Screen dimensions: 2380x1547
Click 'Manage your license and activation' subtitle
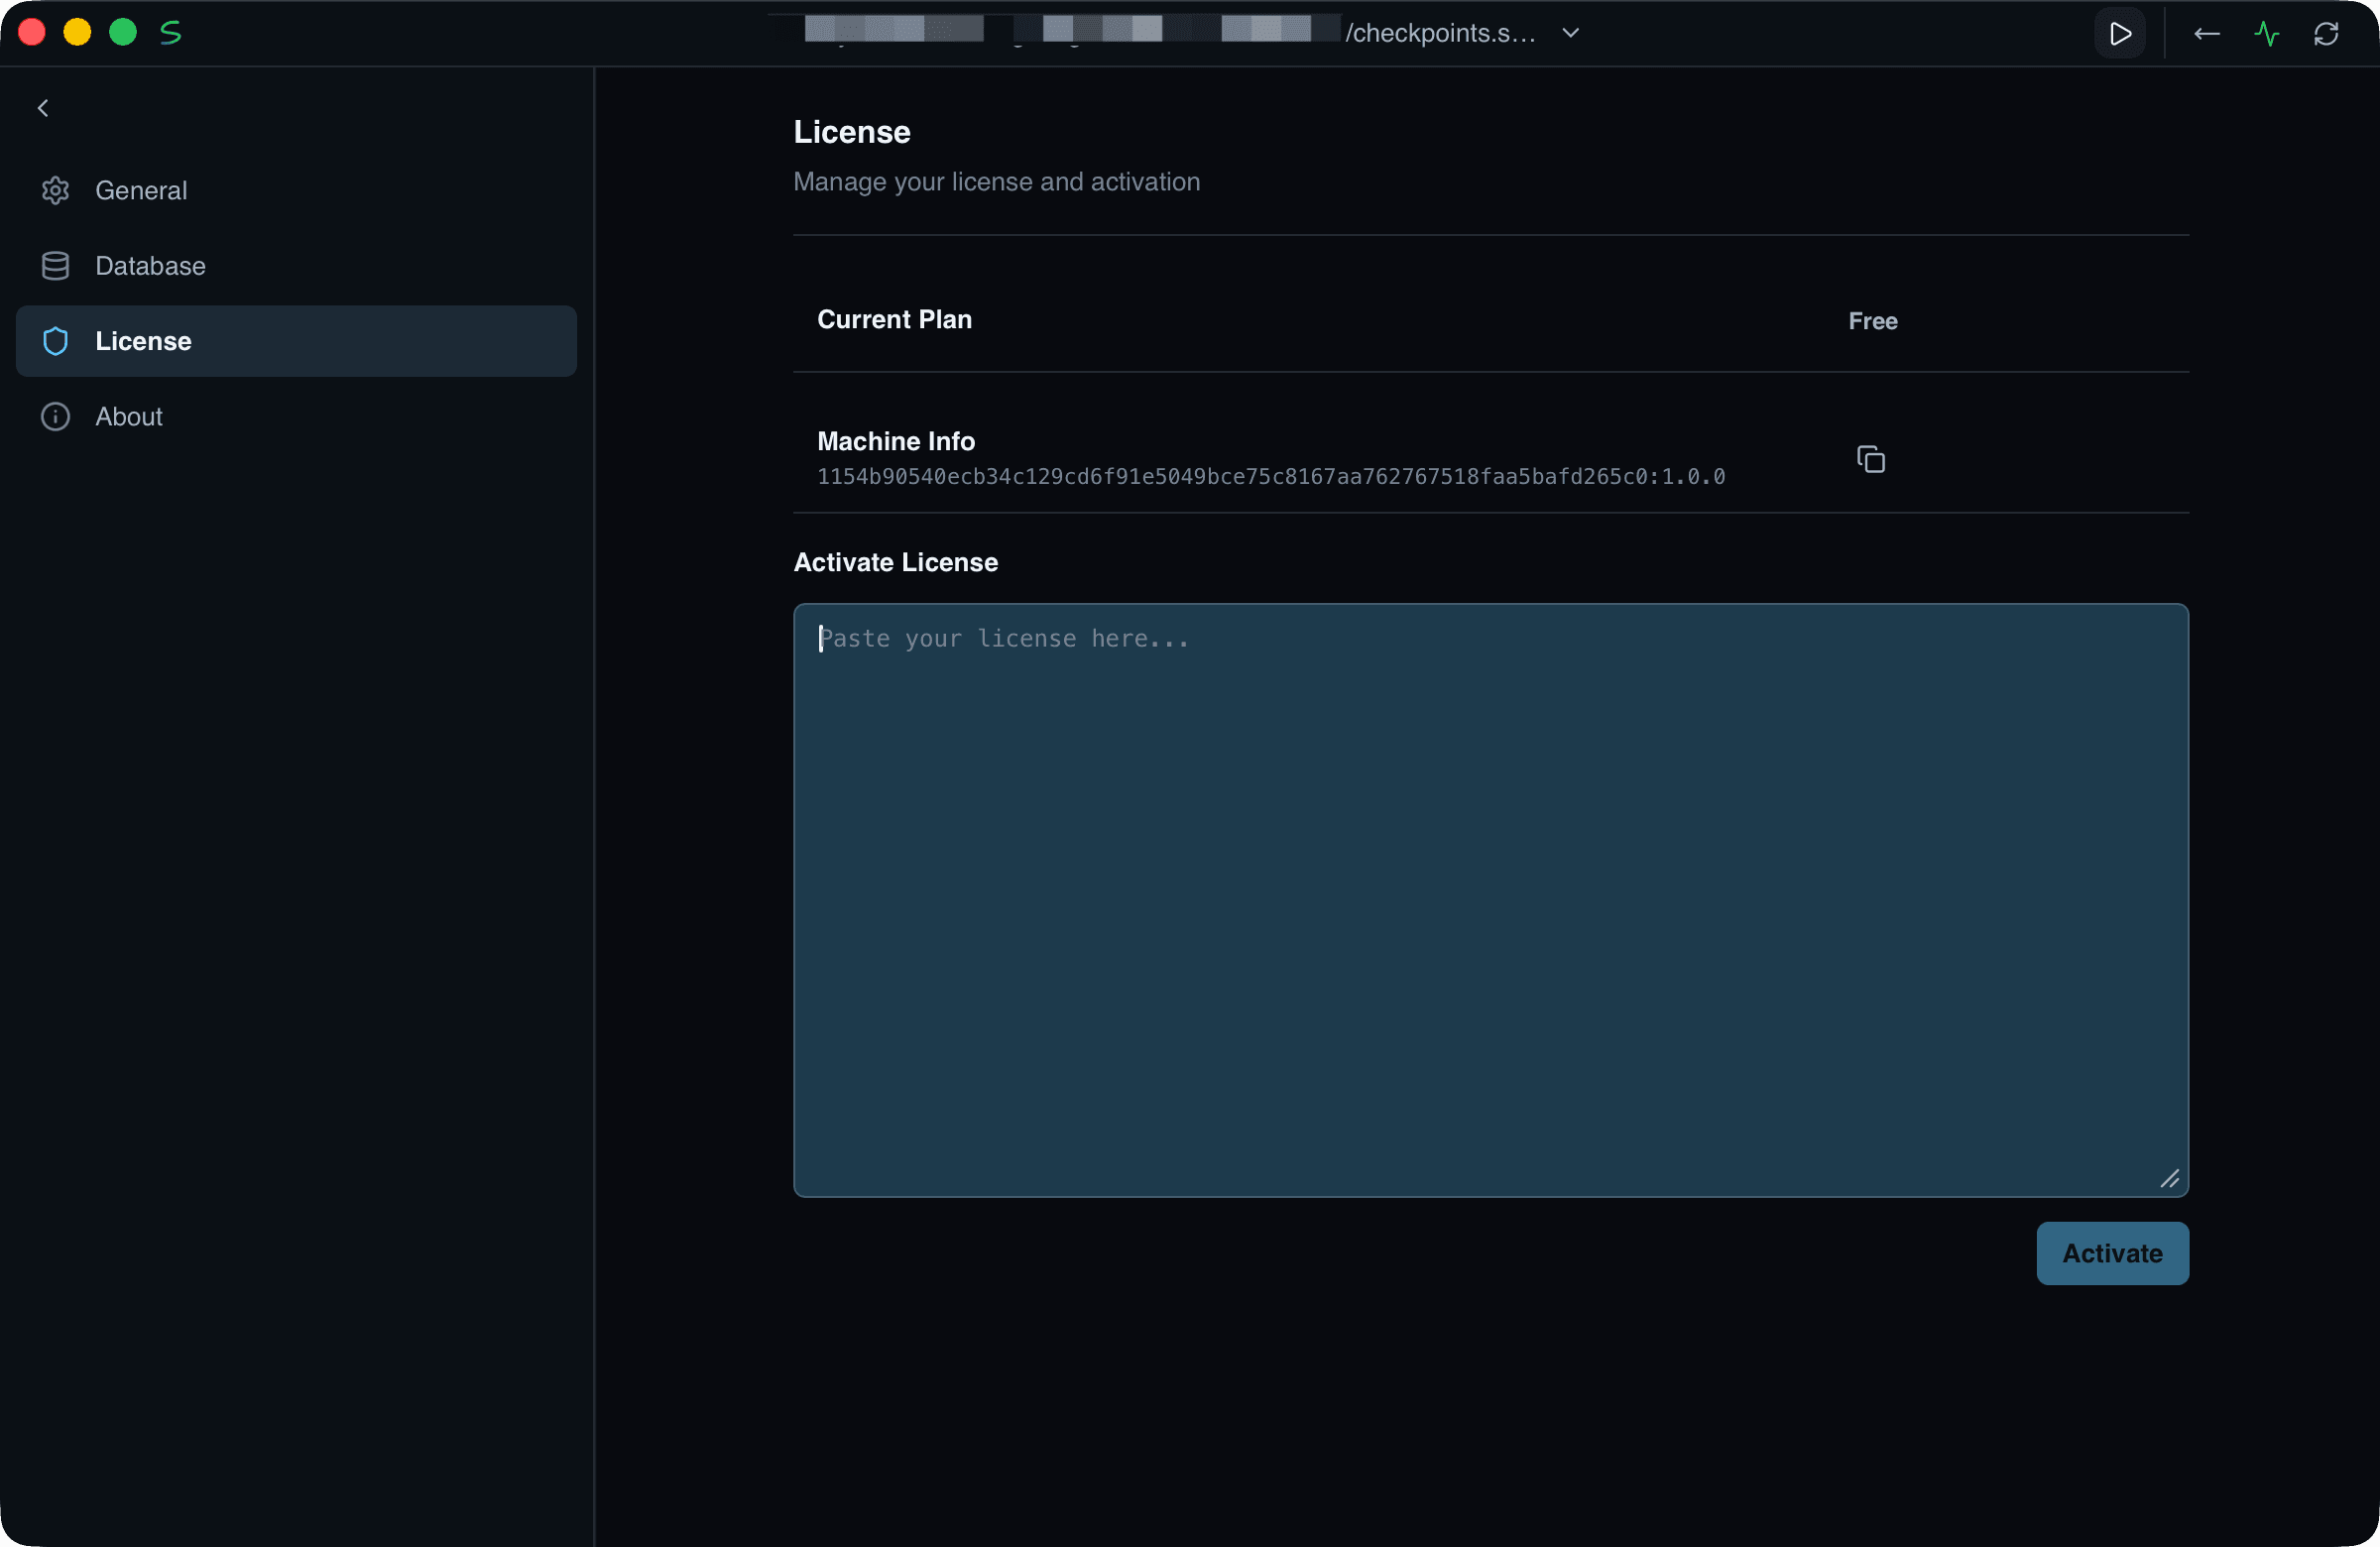point(996,182)
